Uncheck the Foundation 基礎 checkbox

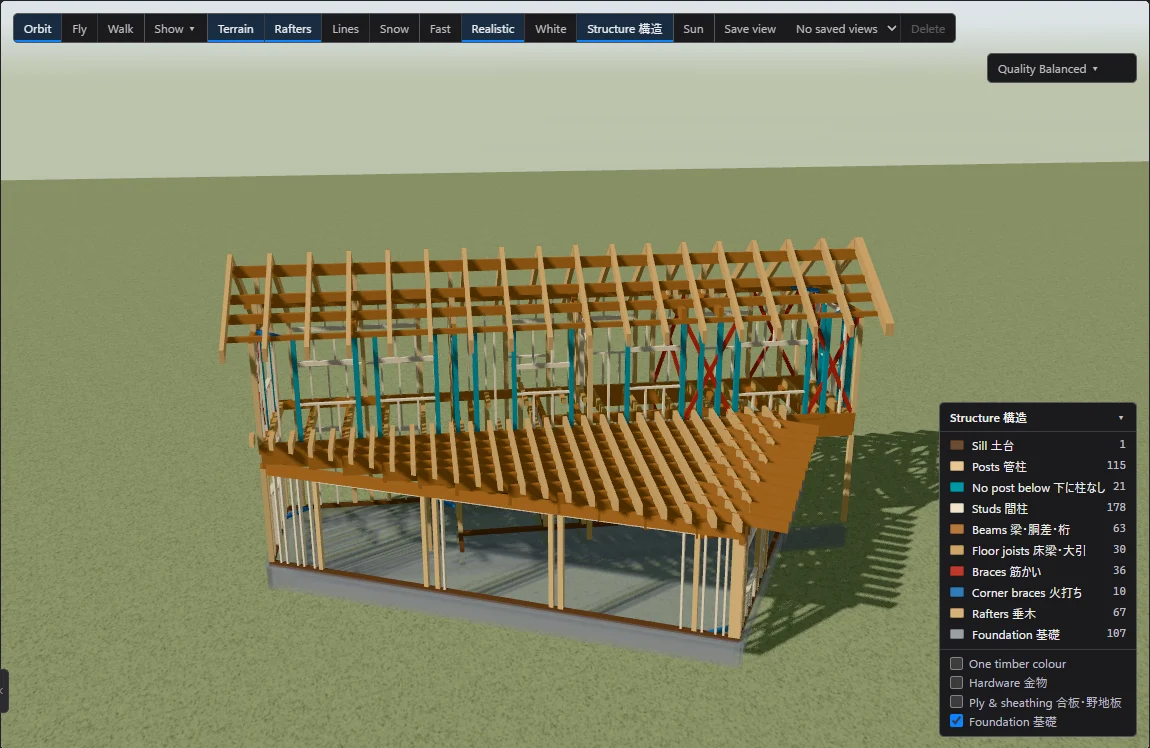click(x=956, y=721)
